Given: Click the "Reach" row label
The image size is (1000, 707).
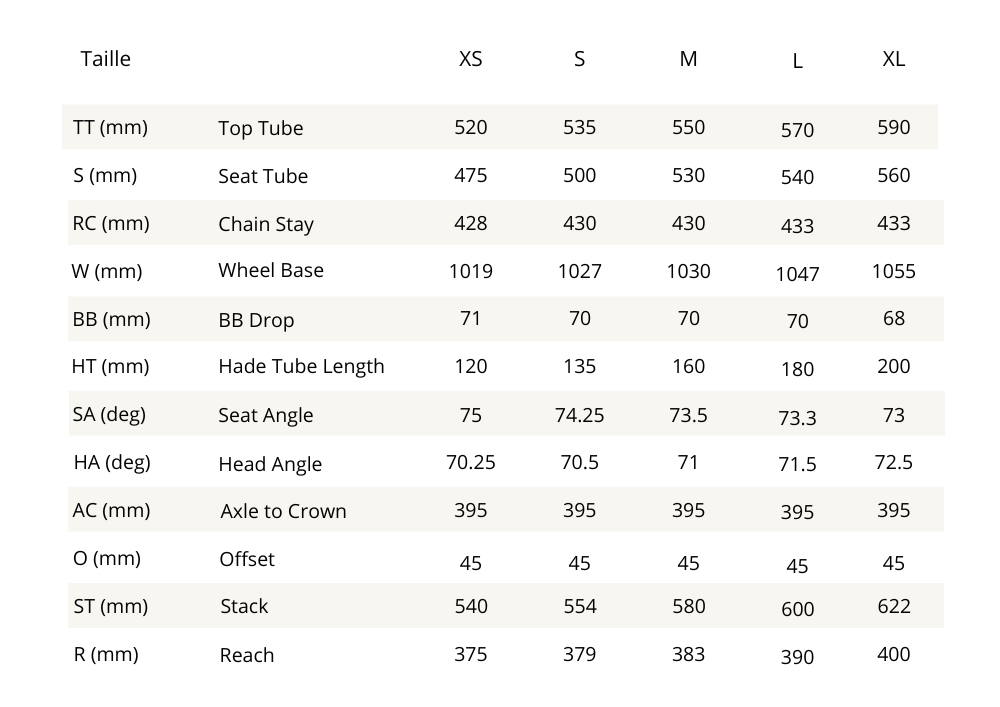Looking at the screenshot, I should click(246, 655).
